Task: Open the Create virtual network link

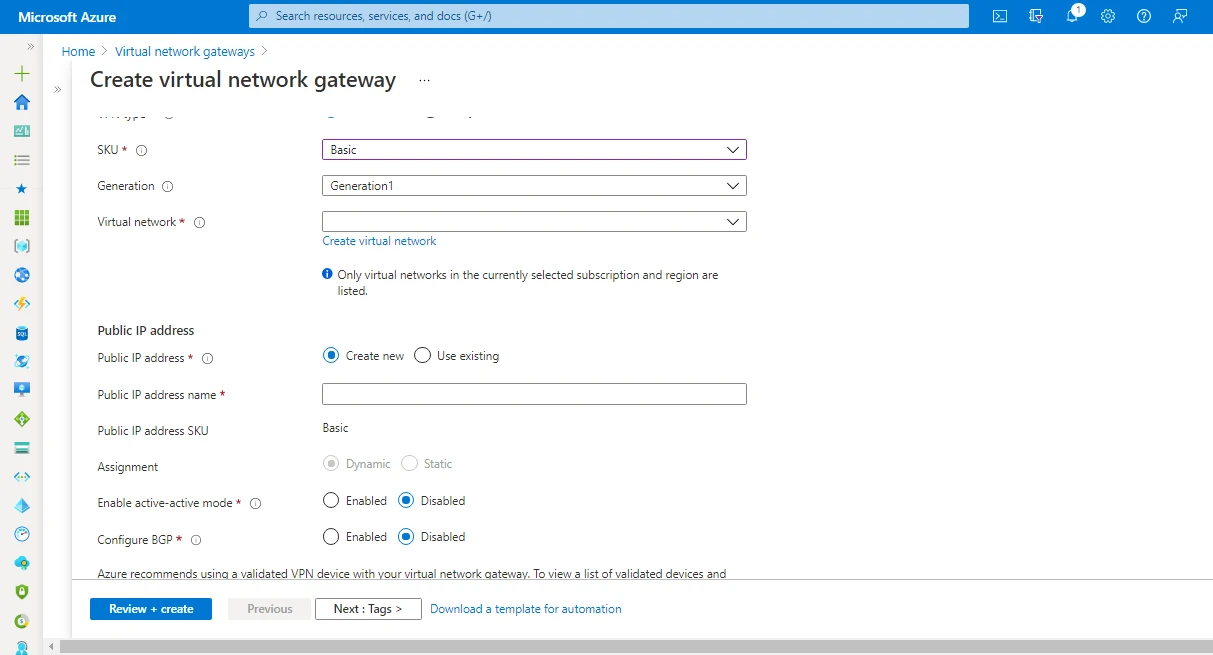Action: pyautogui.click(x=379, y=240)
